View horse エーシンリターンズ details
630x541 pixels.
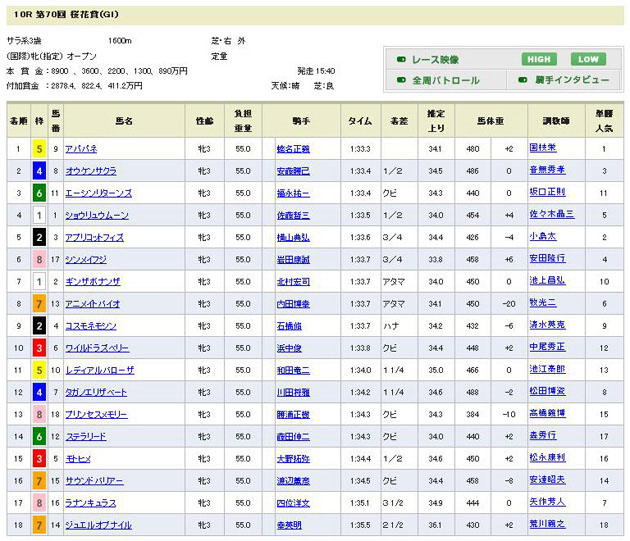(x=98, y=193)
